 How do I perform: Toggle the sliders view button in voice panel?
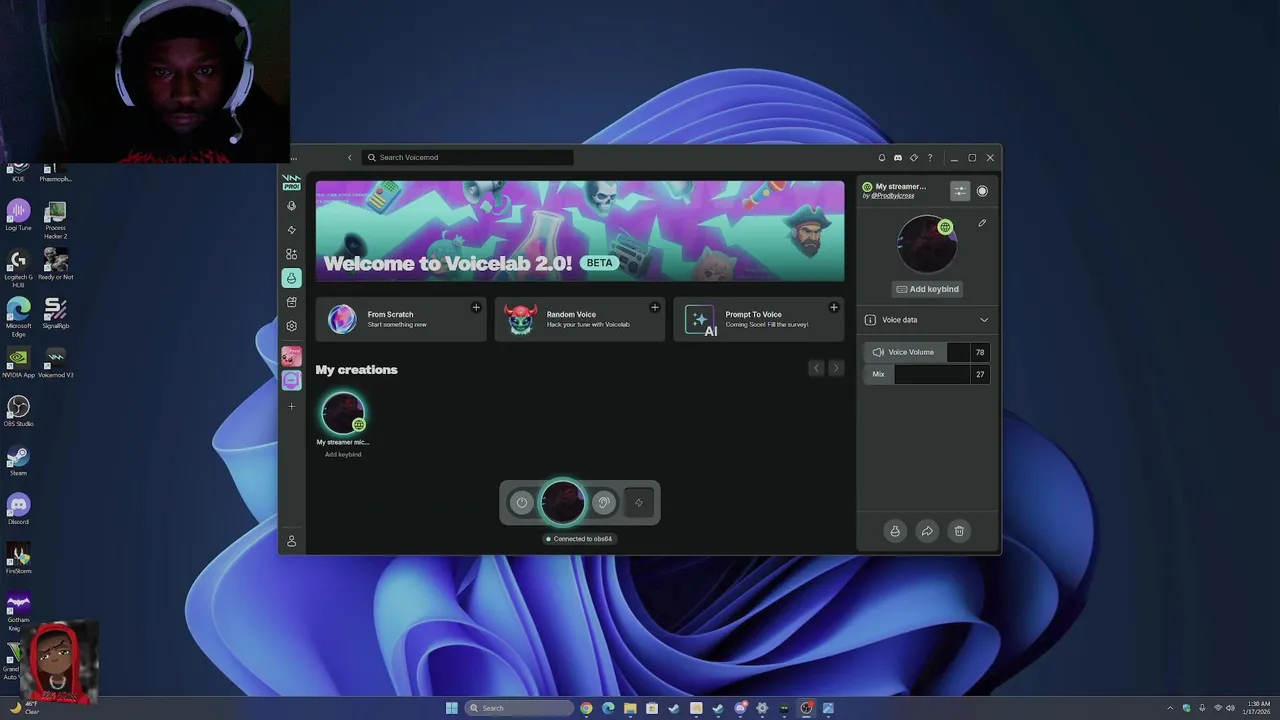[x=960, y=191]
